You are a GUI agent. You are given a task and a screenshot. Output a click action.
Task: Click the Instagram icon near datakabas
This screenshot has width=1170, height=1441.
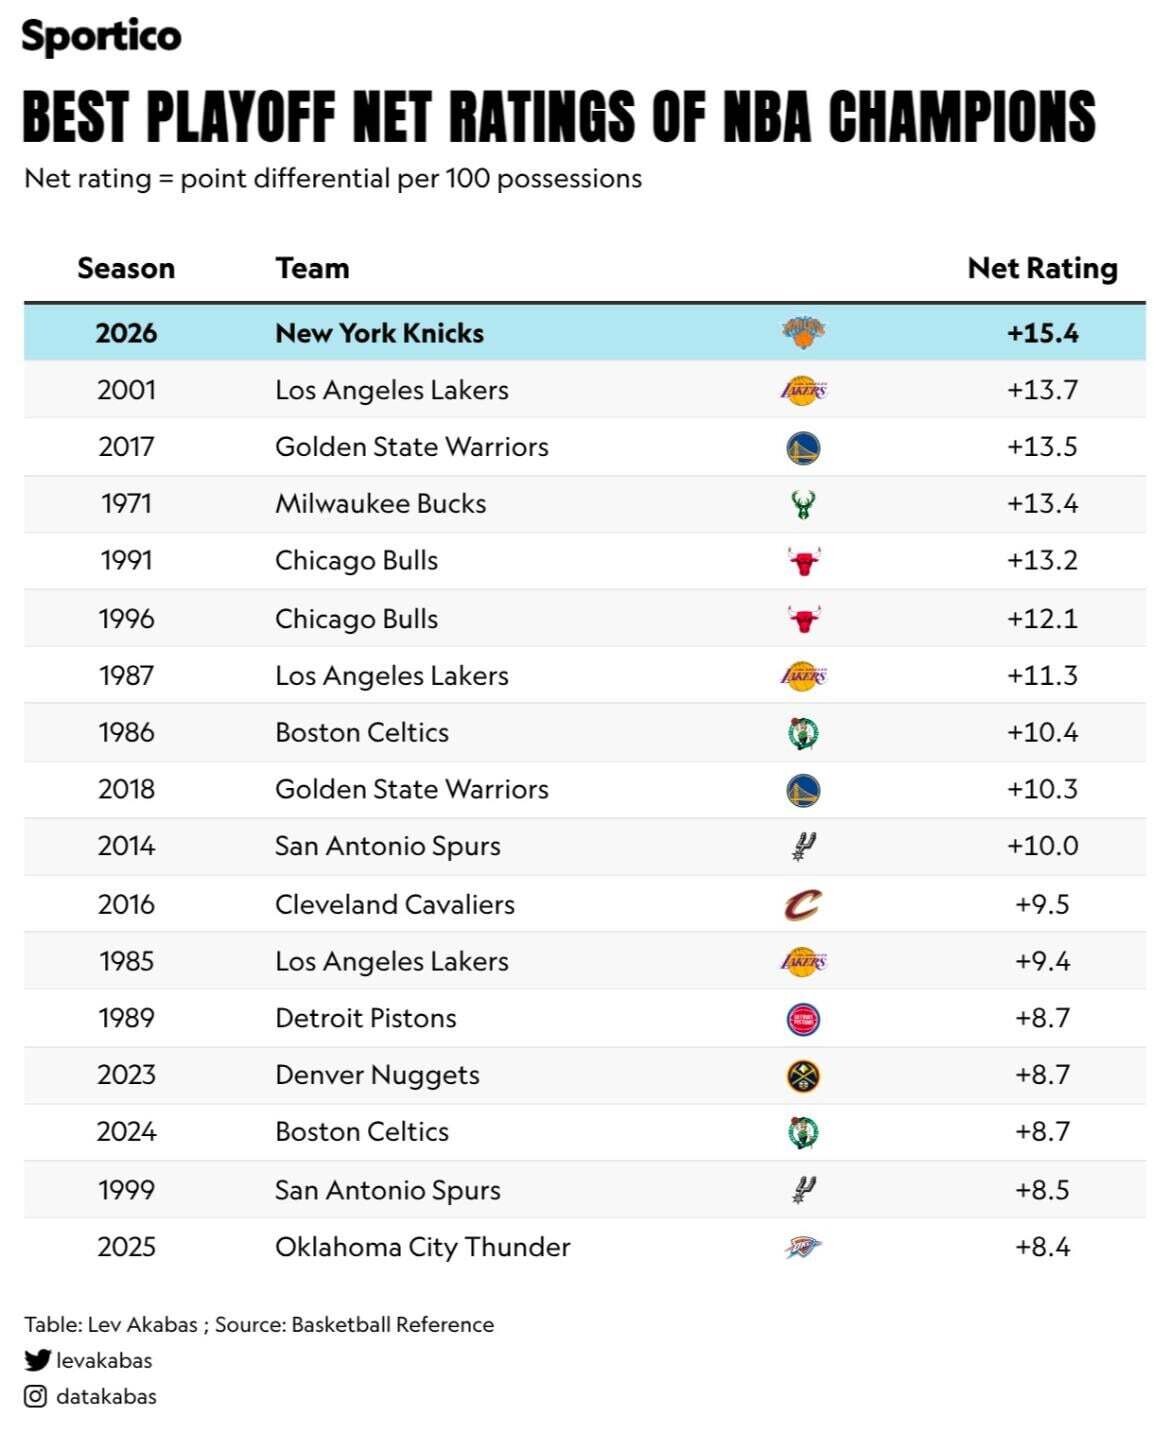[36, 1396]
